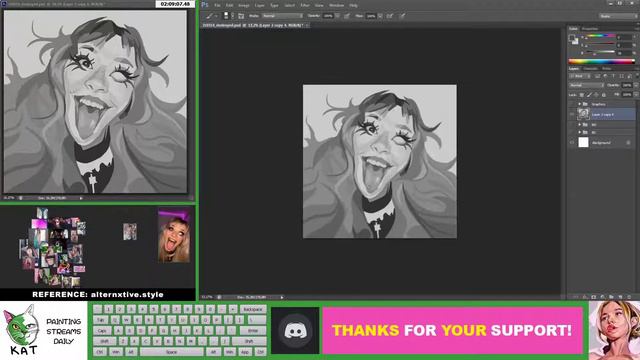The height and width of the screenshot is (360, 640).
Task: Hide the Background layer
Action: (572, 142)
